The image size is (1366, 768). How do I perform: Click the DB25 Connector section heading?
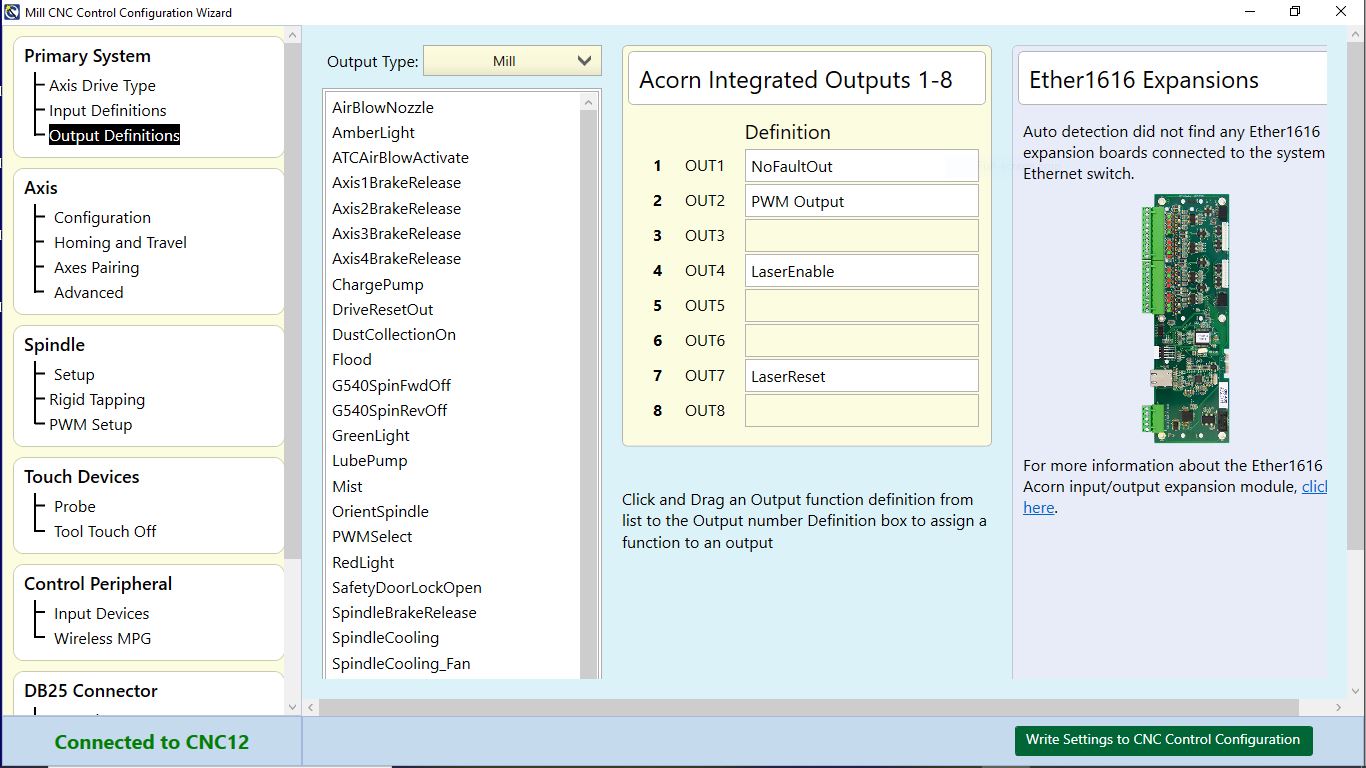91,691
